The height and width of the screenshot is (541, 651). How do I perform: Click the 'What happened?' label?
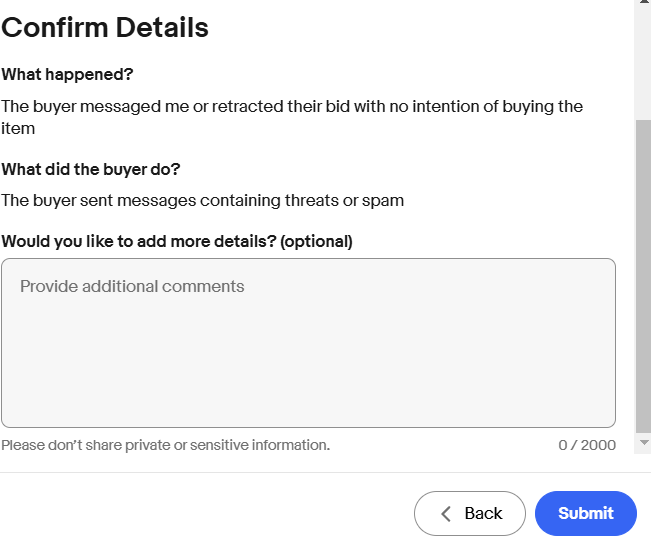pyautogui.click(x=67, y=74)
